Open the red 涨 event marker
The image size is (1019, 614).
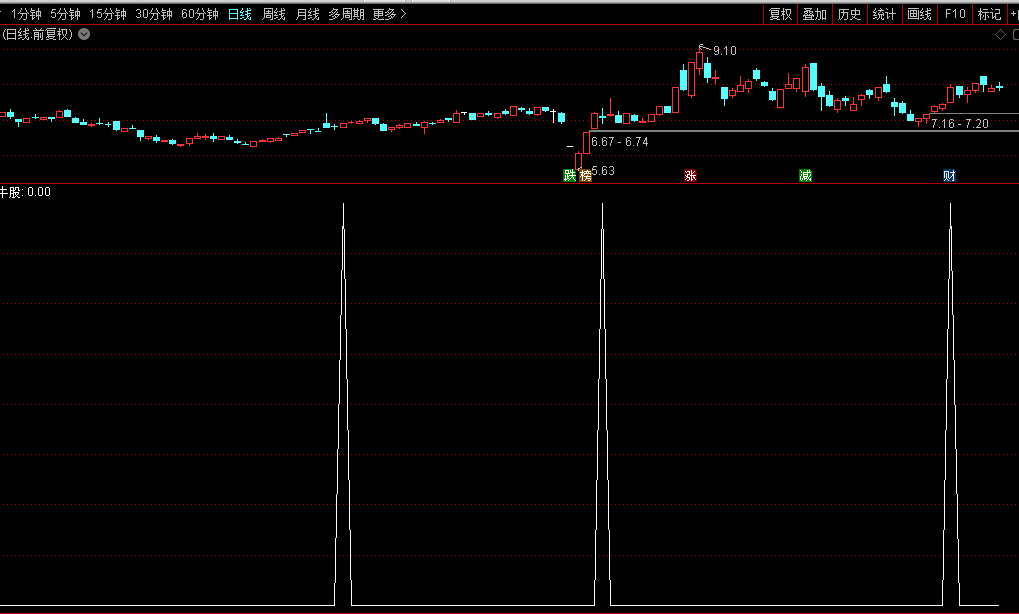click(x=690, y=176)
